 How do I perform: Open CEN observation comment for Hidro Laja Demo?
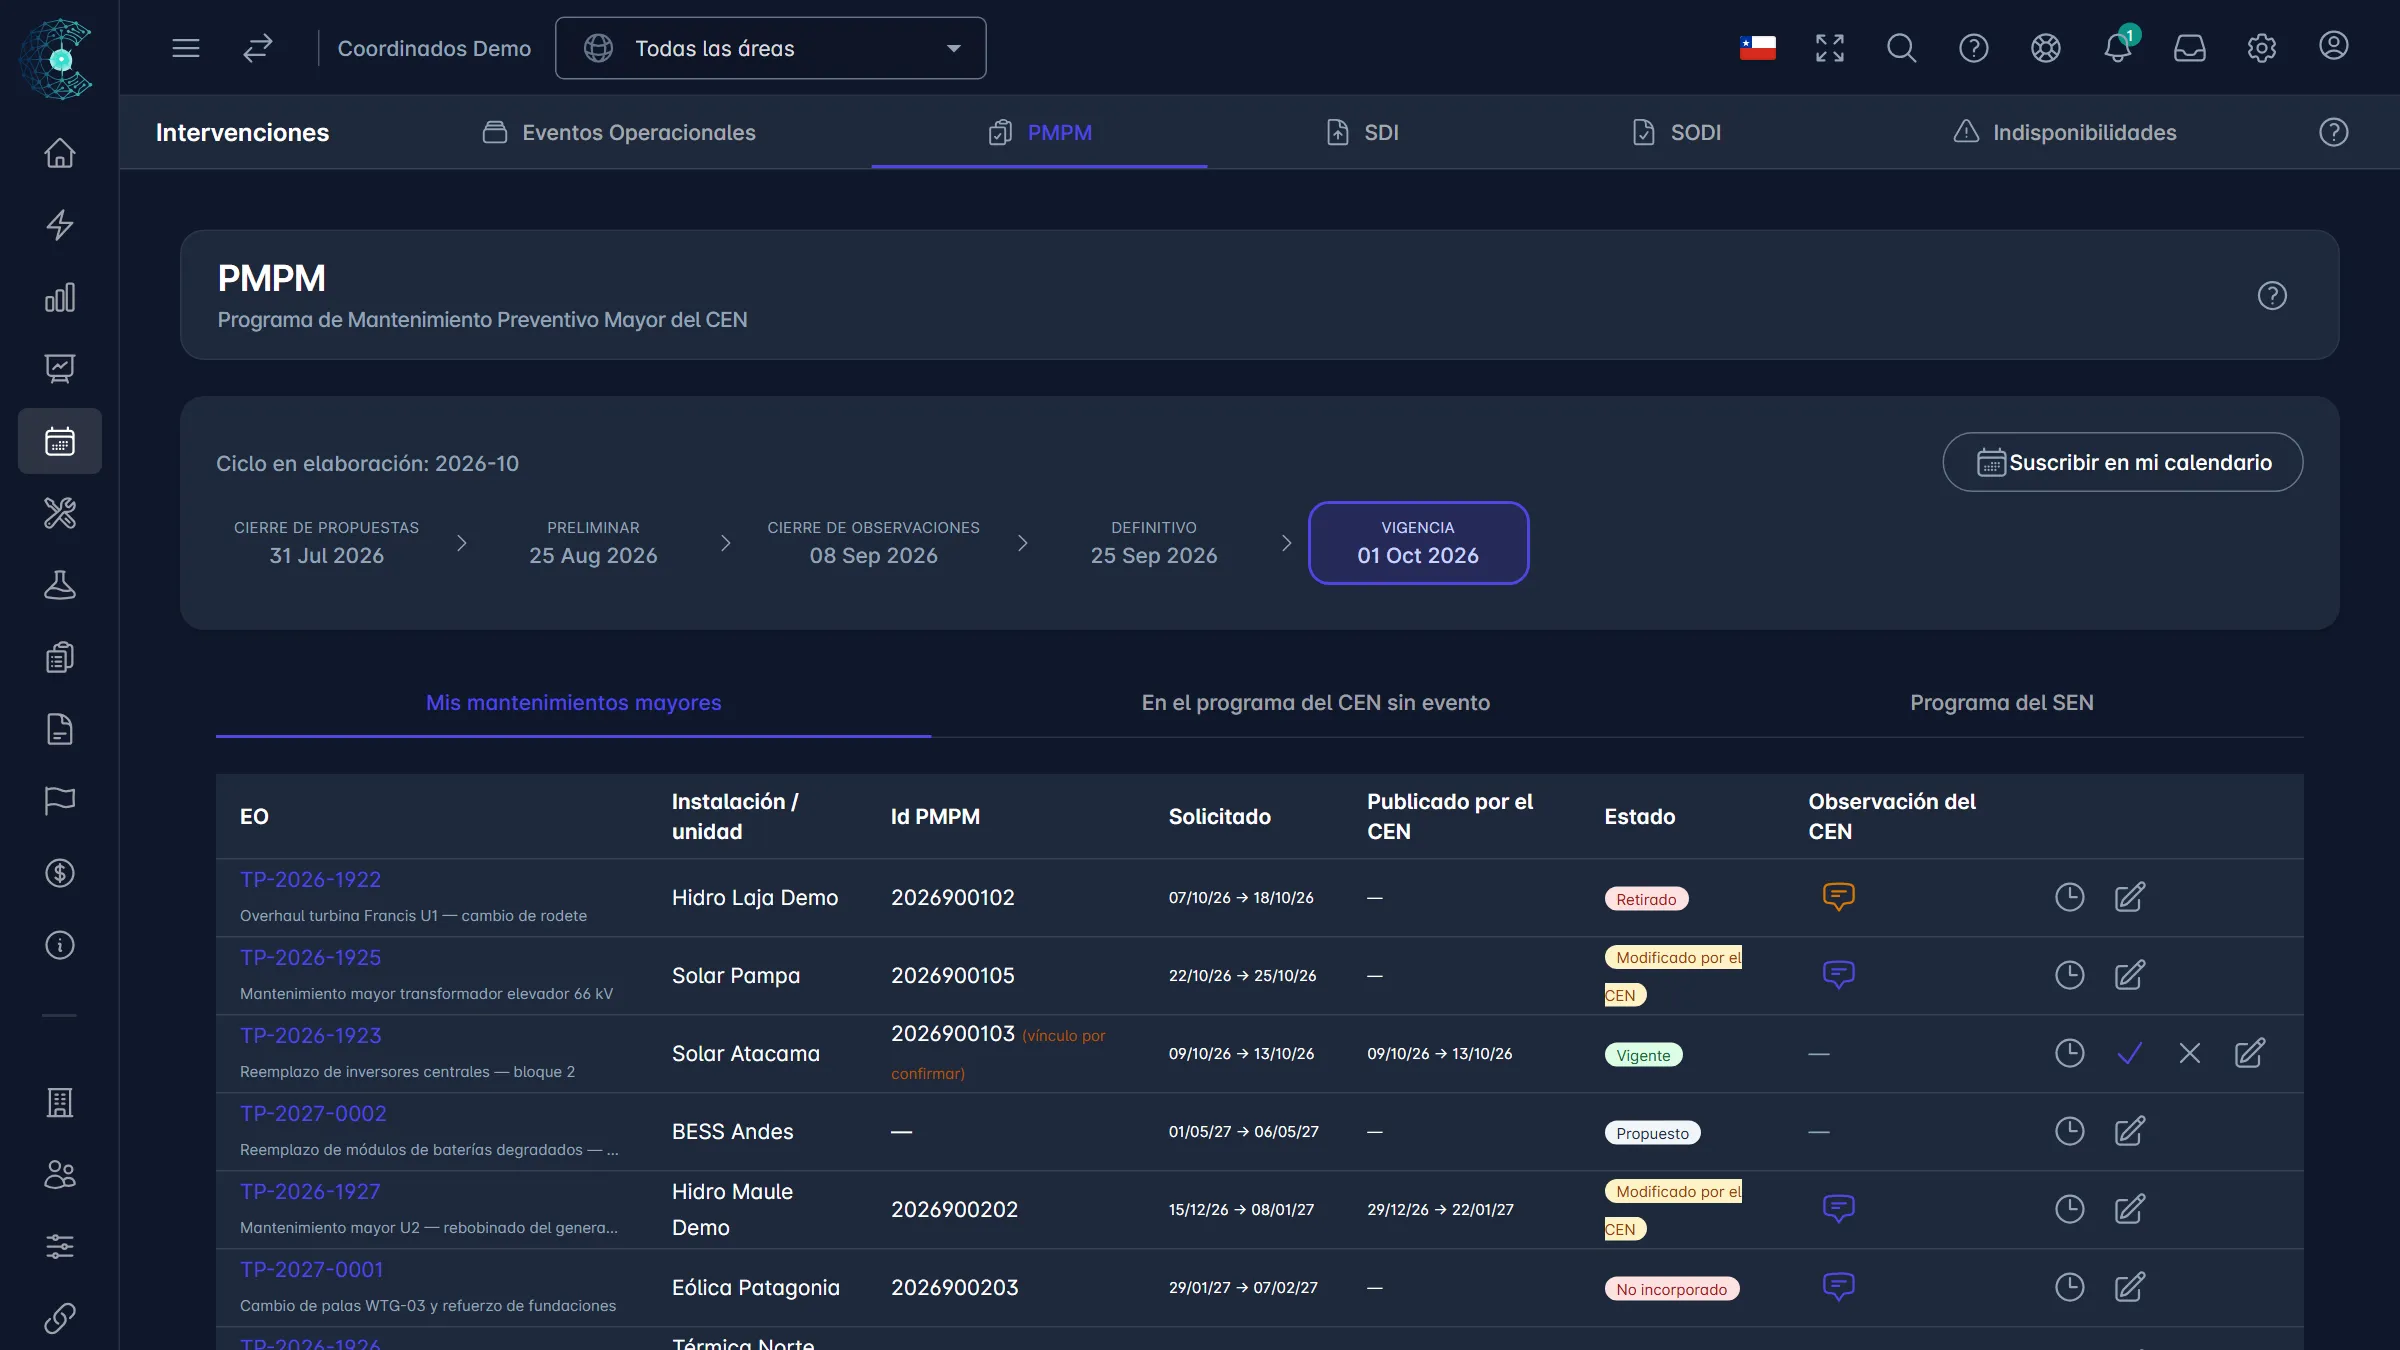coord(1838,896)
